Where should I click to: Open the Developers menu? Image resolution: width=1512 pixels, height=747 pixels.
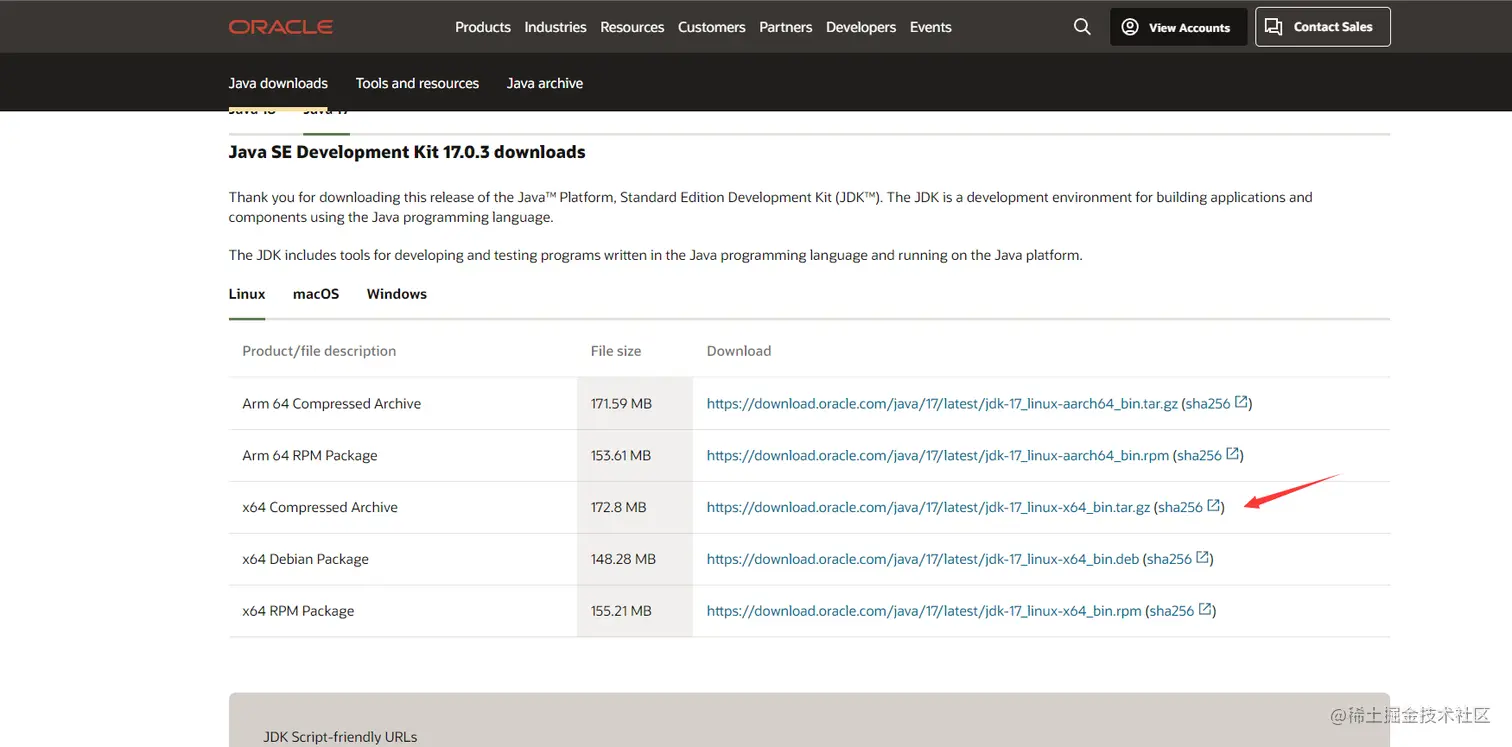point(861,27)
